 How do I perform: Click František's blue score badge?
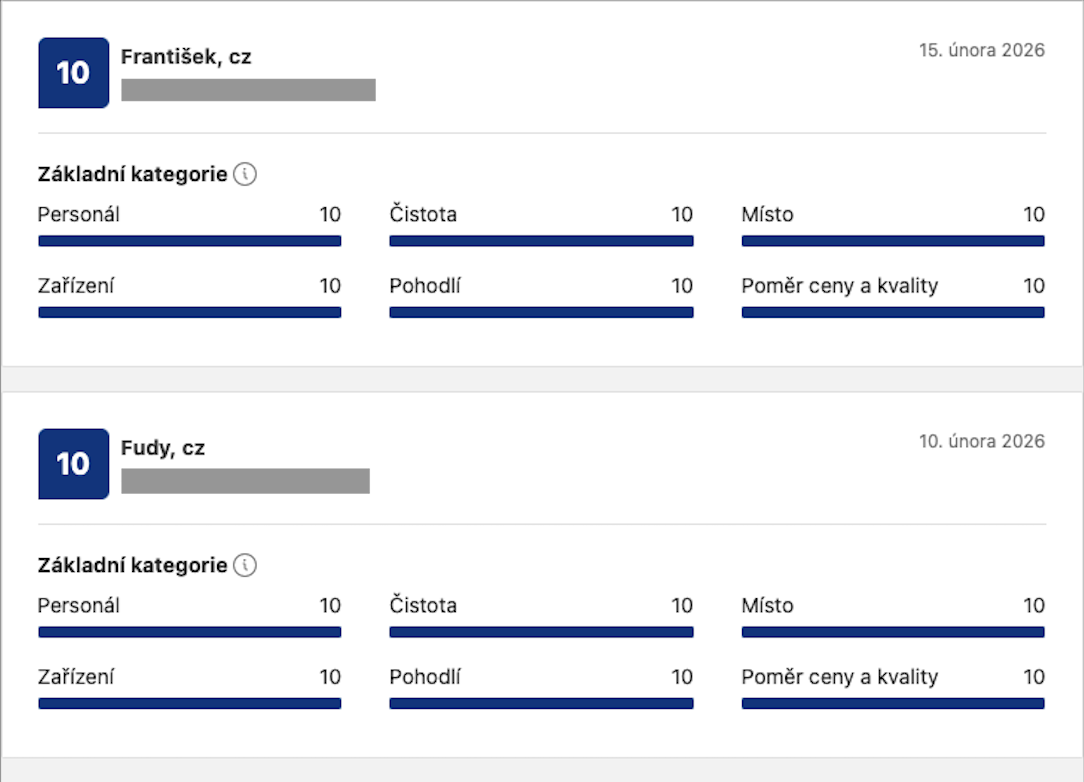point(73,73)
